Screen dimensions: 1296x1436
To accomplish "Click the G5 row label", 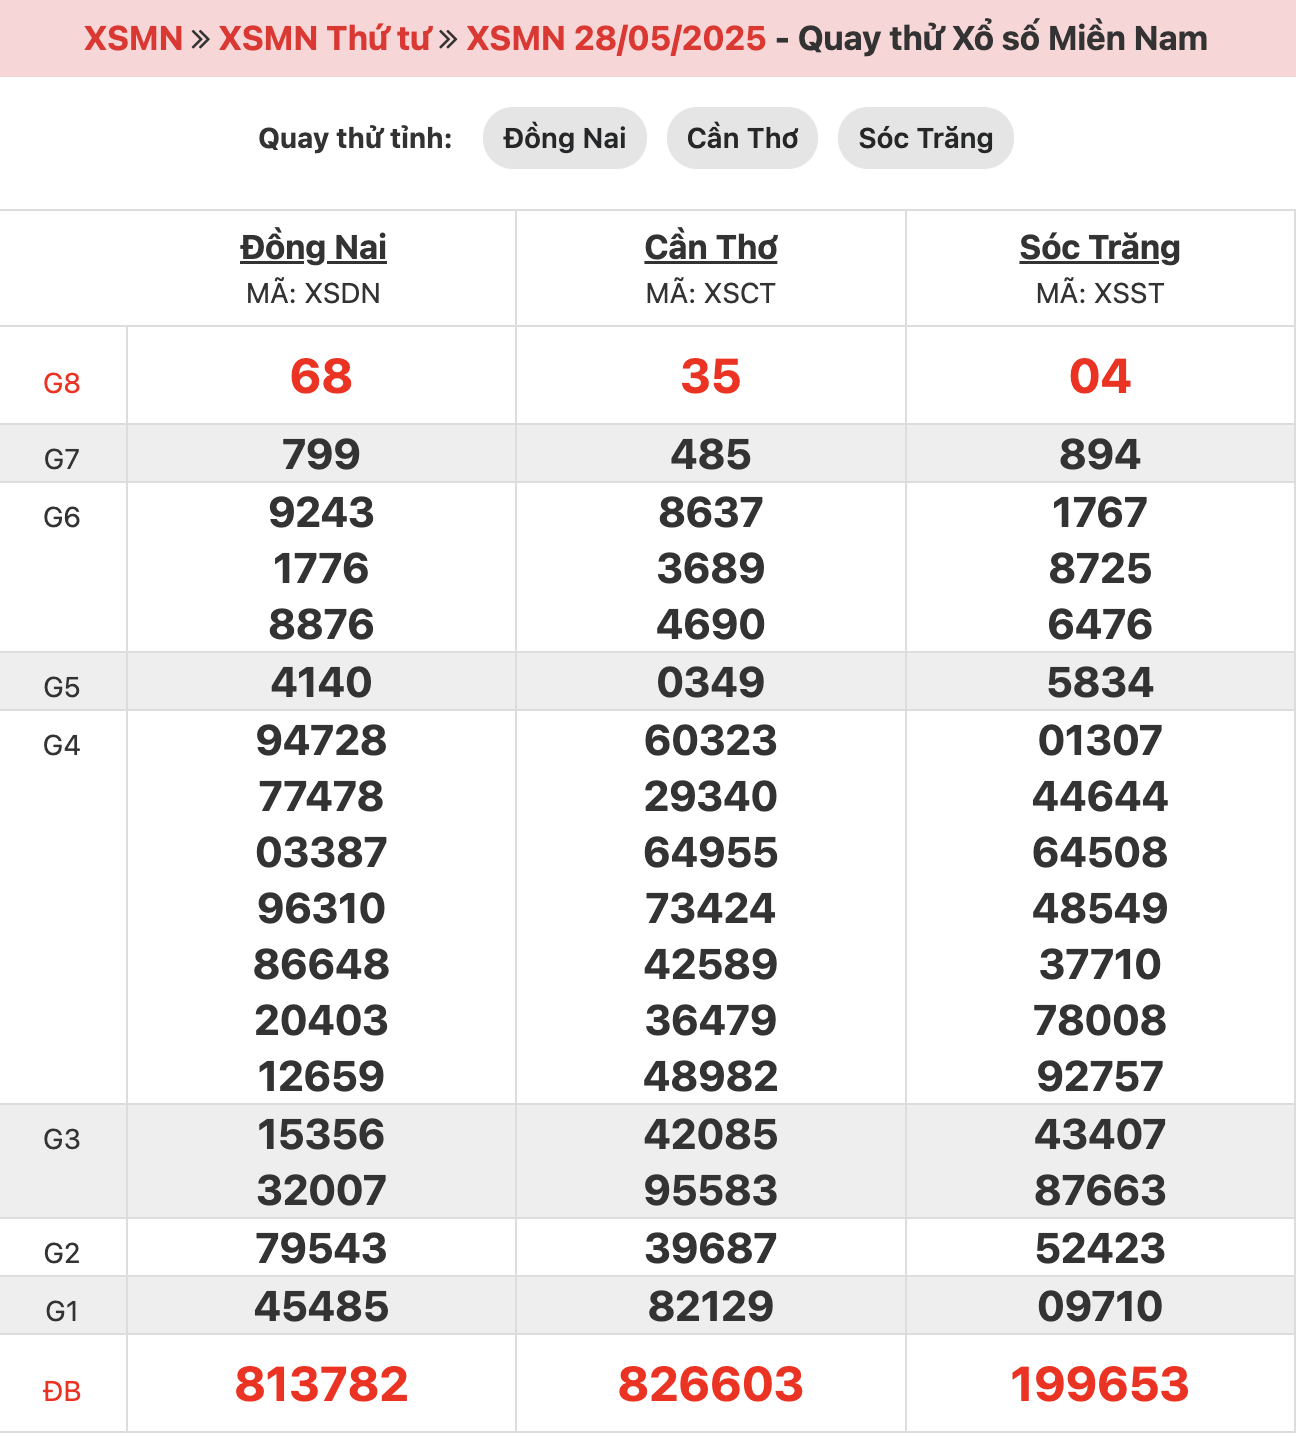I will click(x=62, y=687).
